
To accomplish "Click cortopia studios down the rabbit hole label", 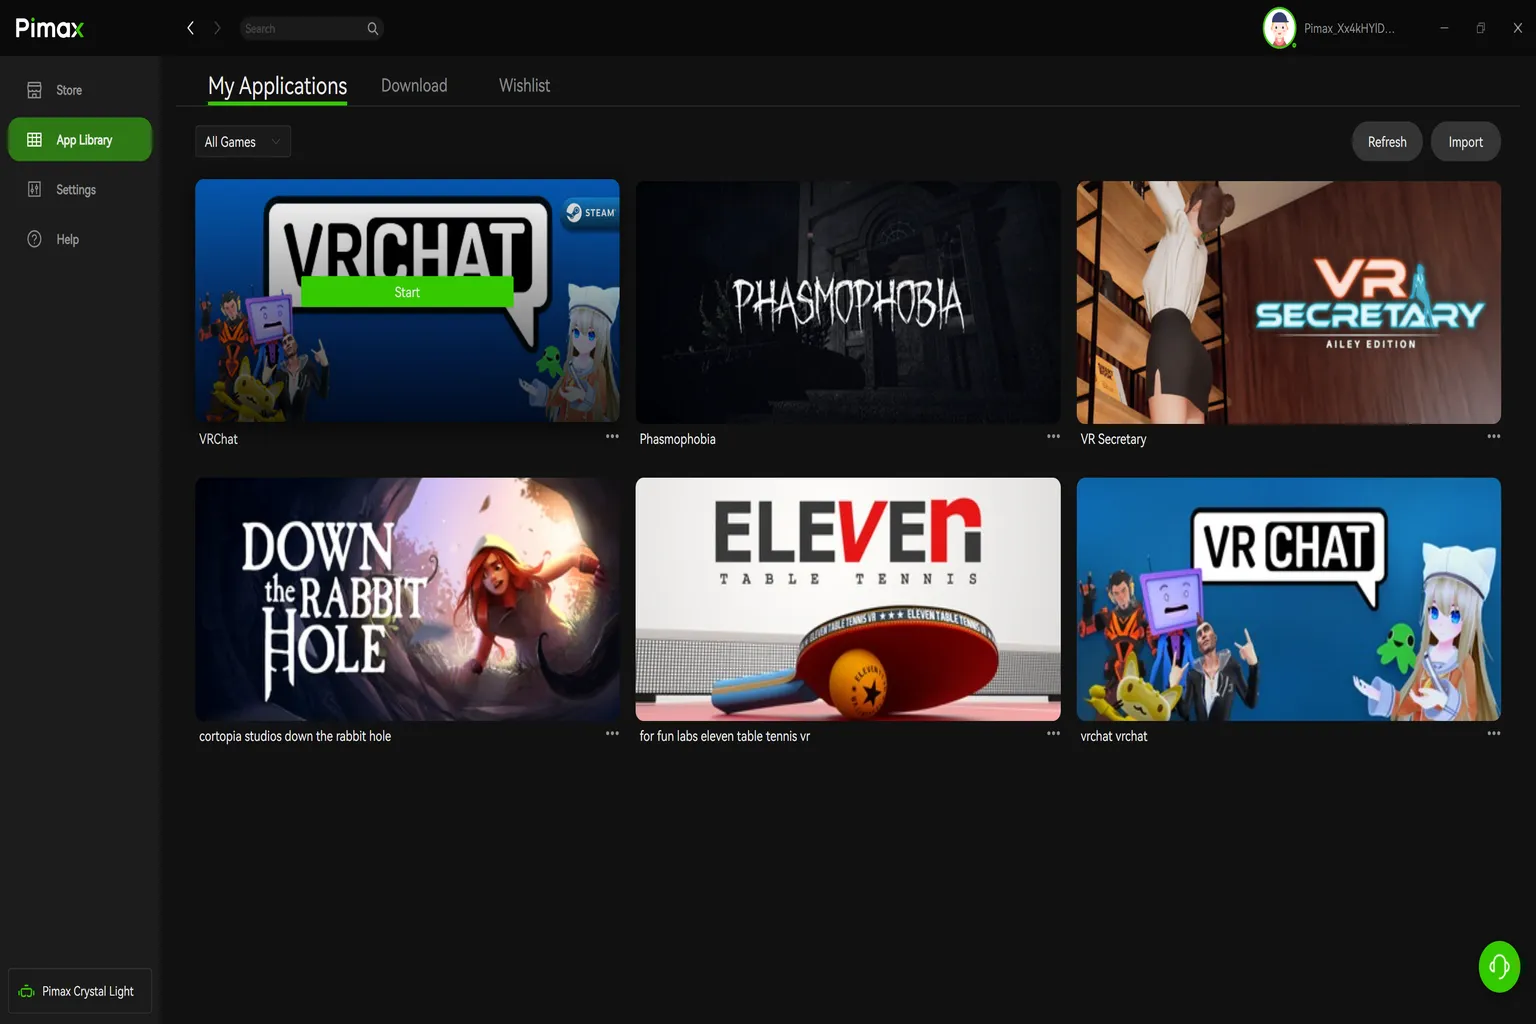I will (x=295, y=736).
